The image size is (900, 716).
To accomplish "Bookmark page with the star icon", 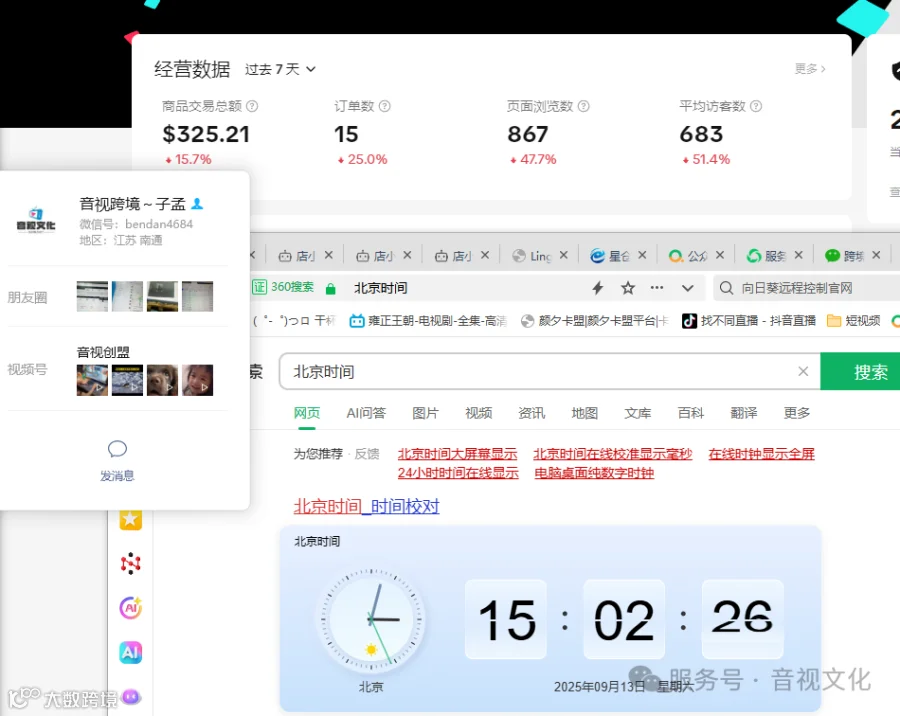I will 628,288.
